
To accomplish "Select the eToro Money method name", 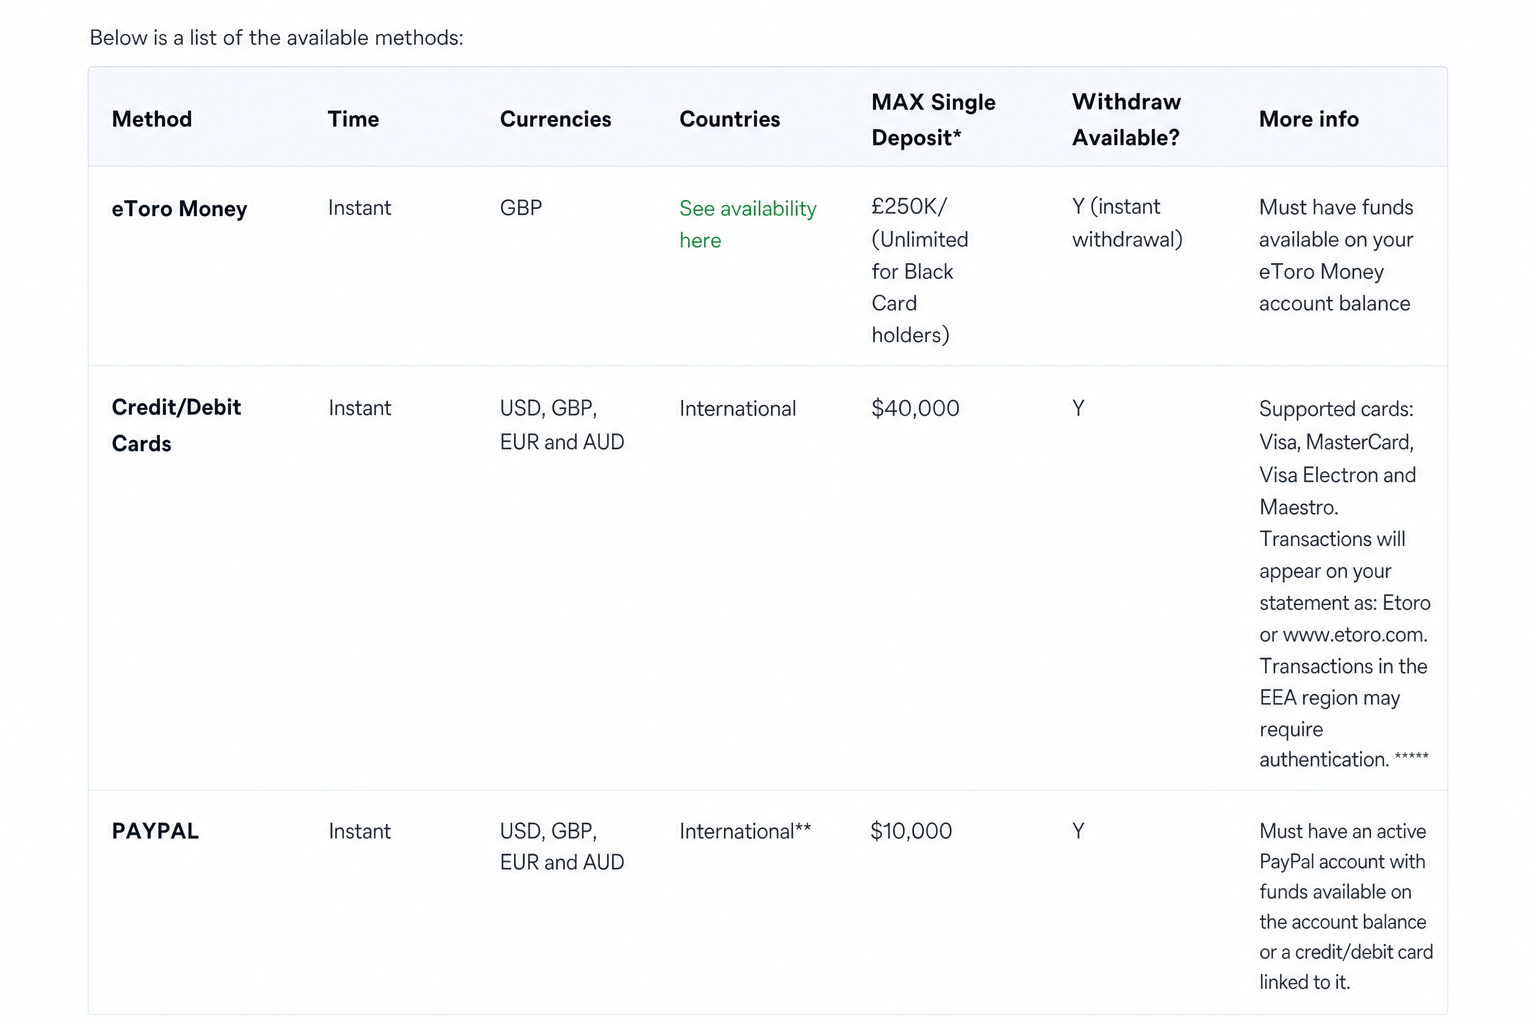I will pyautogui.click(x=179, y=209).
